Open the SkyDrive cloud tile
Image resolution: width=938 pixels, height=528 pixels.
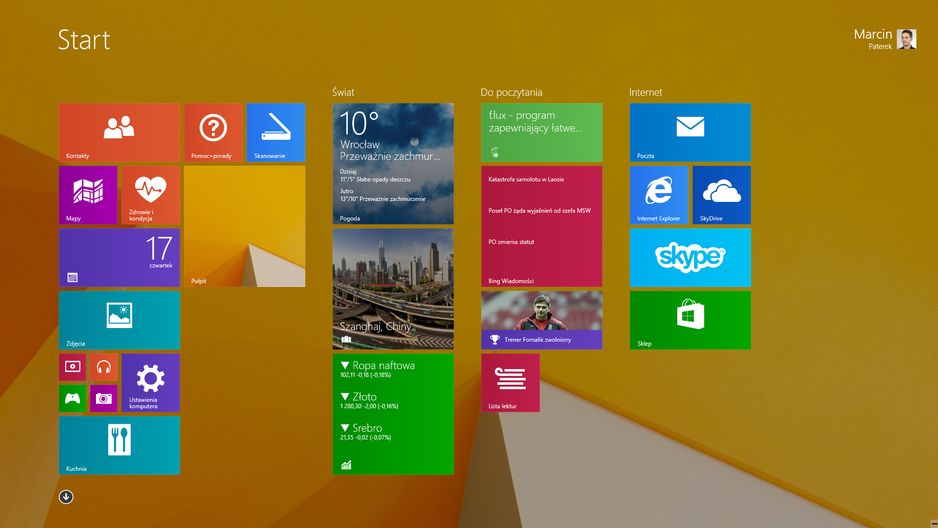click(x=721, y=195)
